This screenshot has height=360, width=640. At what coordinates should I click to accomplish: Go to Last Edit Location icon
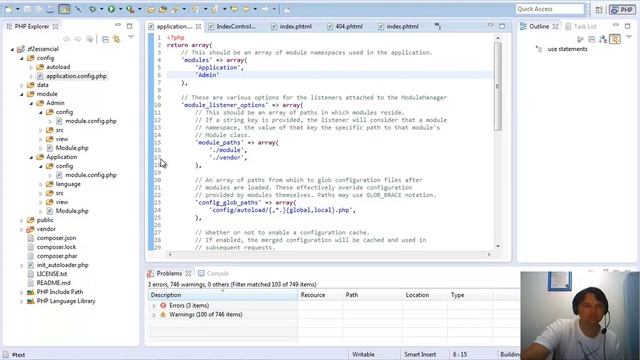[234, 9]
